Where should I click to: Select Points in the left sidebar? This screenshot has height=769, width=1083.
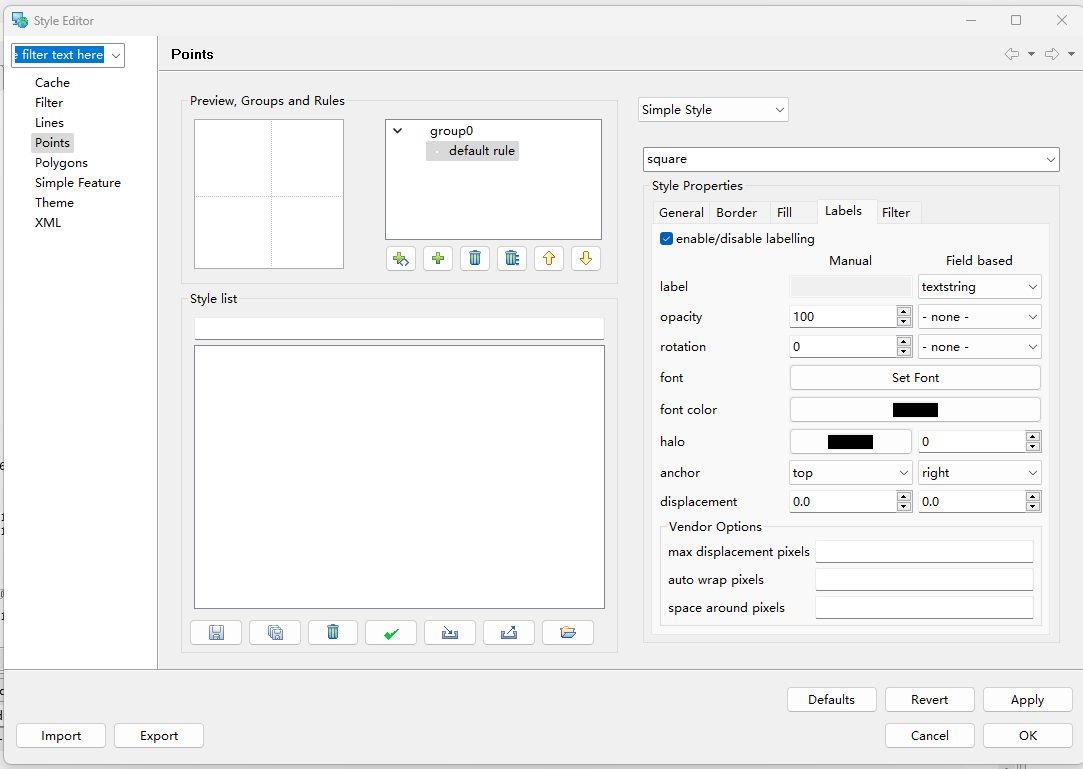click(52, 143)
